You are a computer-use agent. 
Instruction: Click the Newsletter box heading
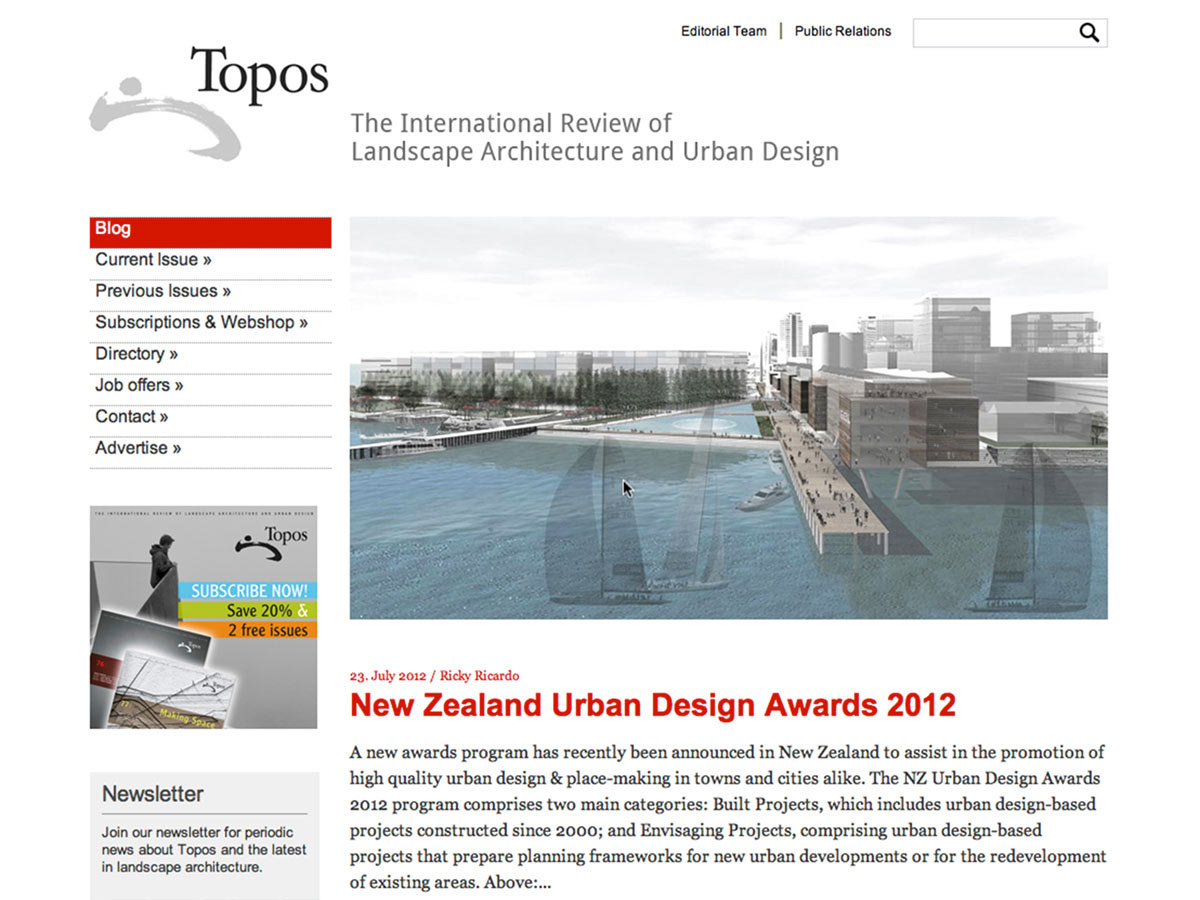tap(153, 794)
